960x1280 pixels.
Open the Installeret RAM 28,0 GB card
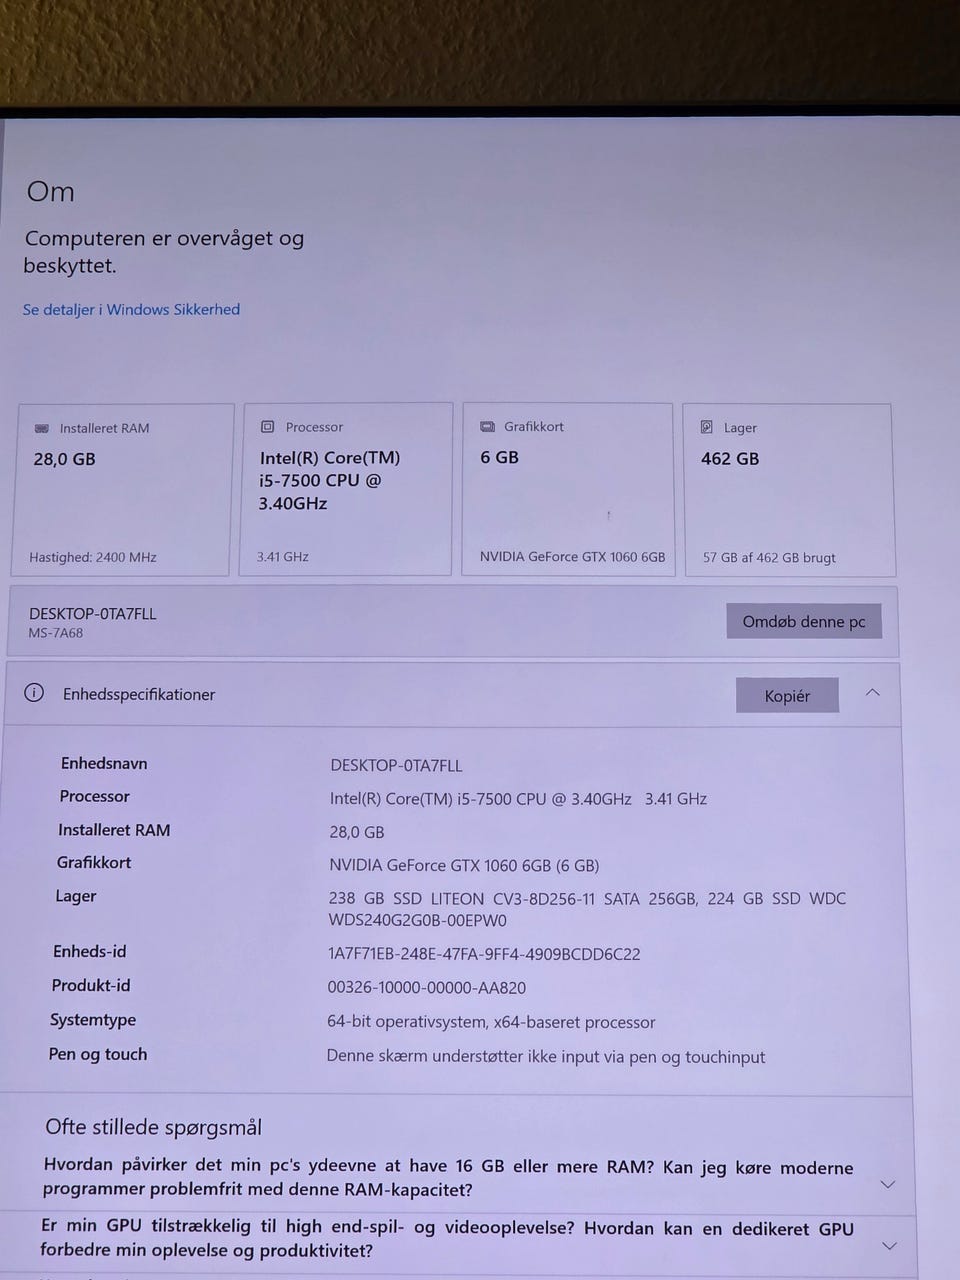point(124,490)
